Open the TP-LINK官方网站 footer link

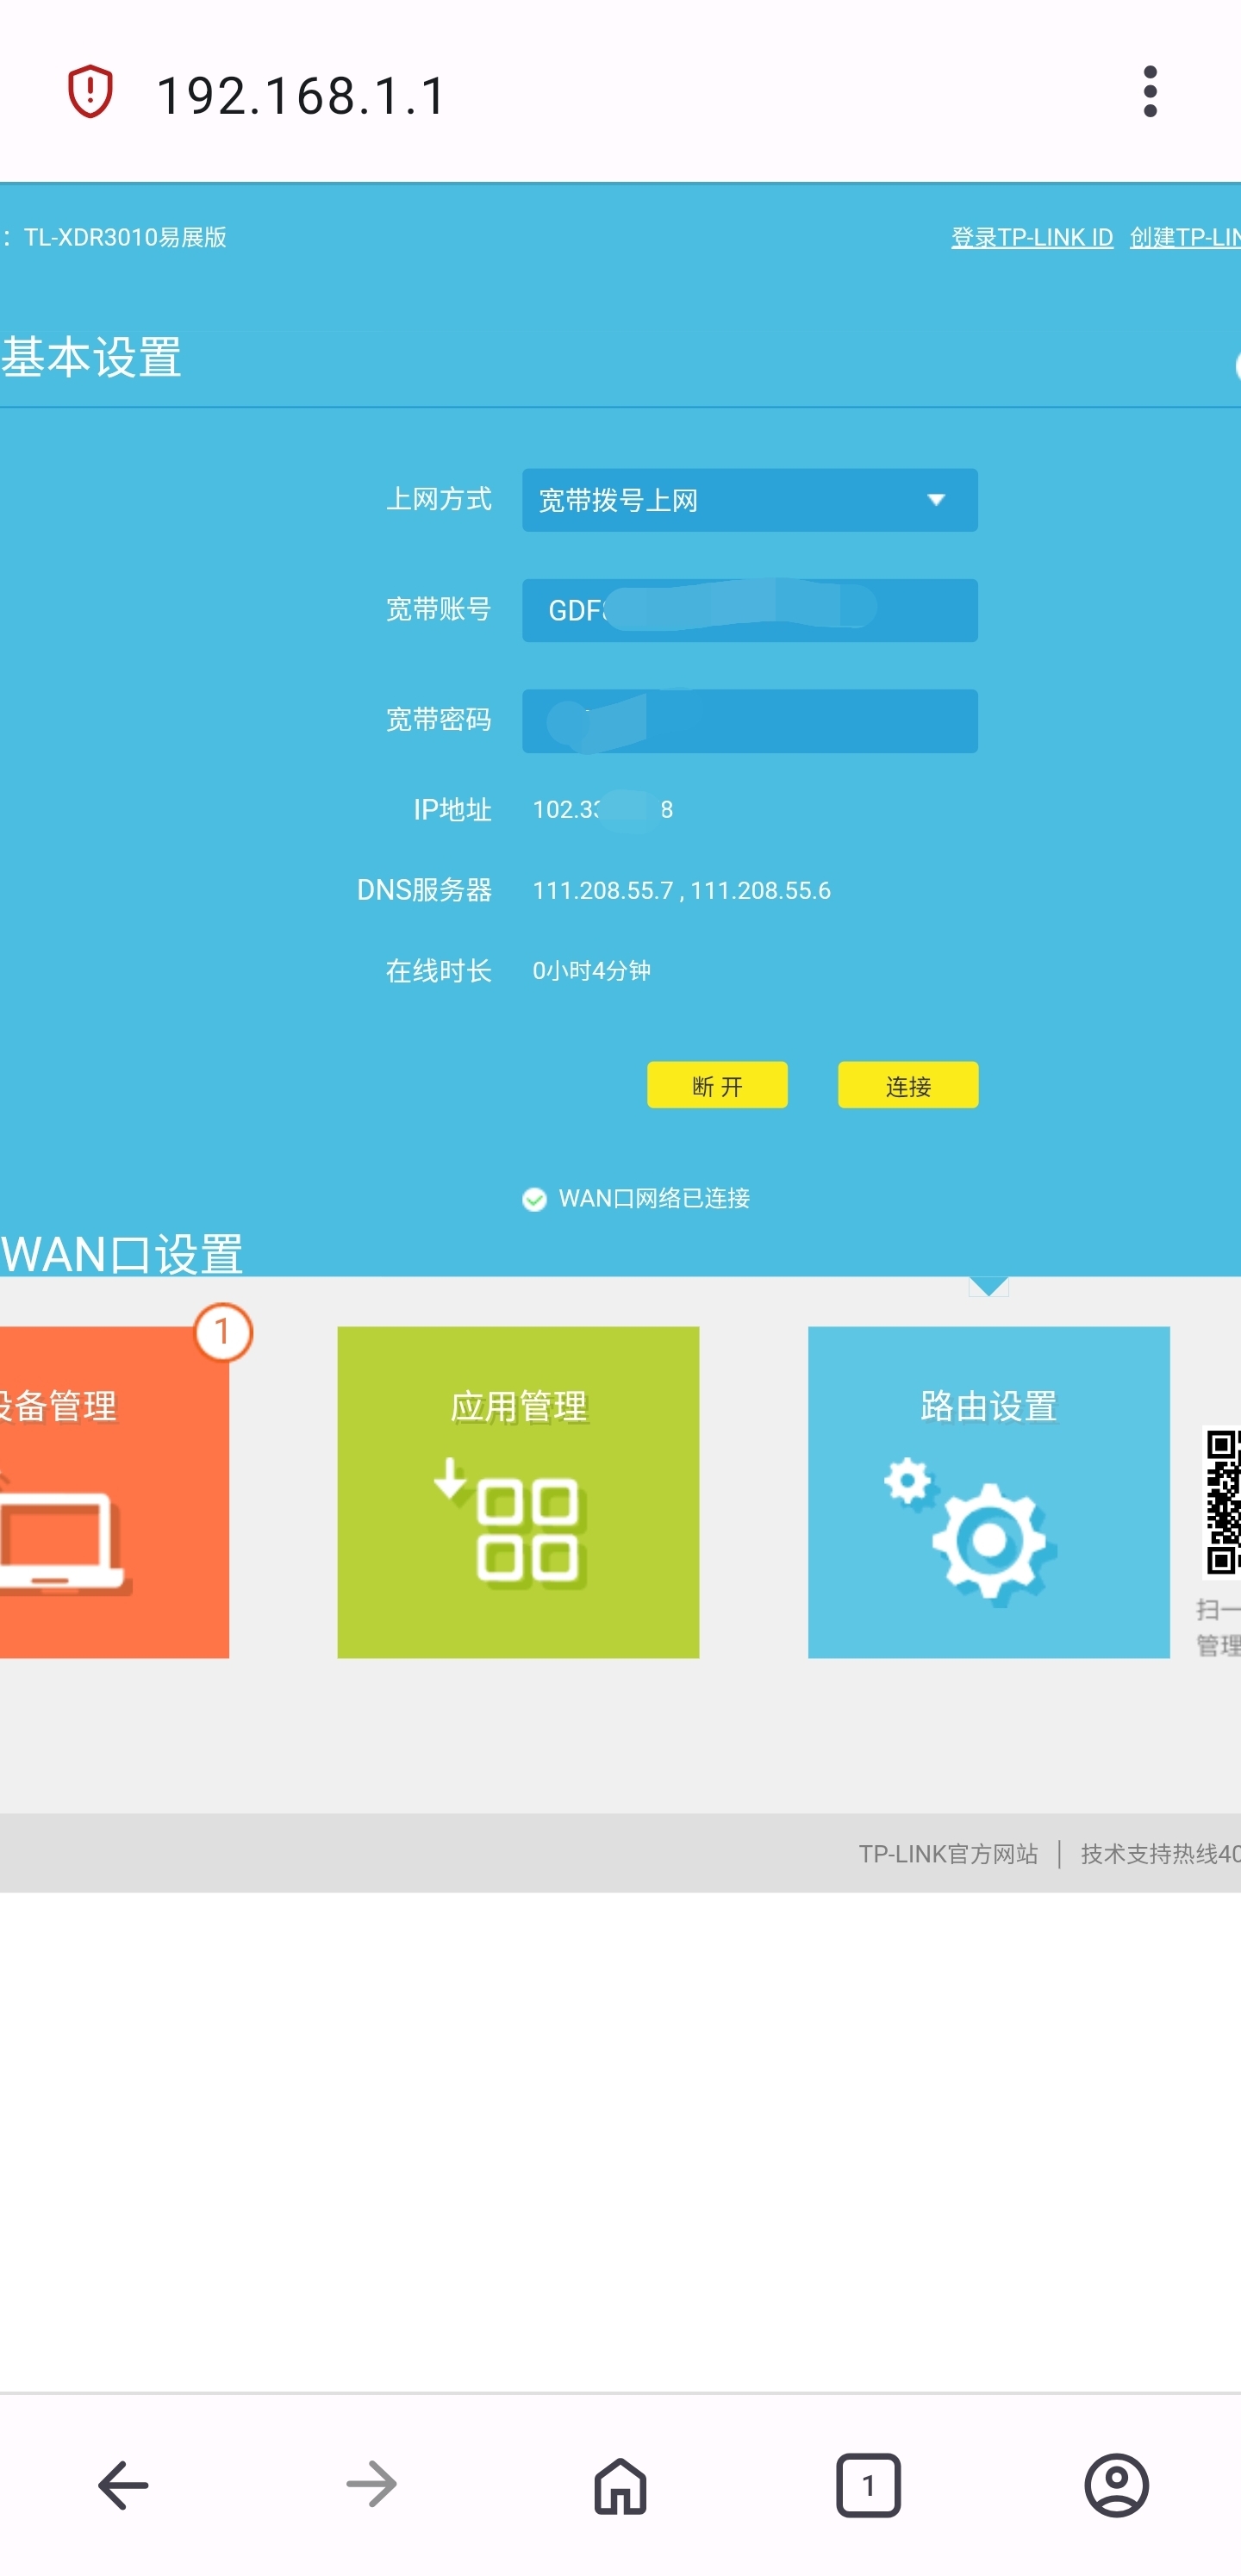click(947, 1853)
